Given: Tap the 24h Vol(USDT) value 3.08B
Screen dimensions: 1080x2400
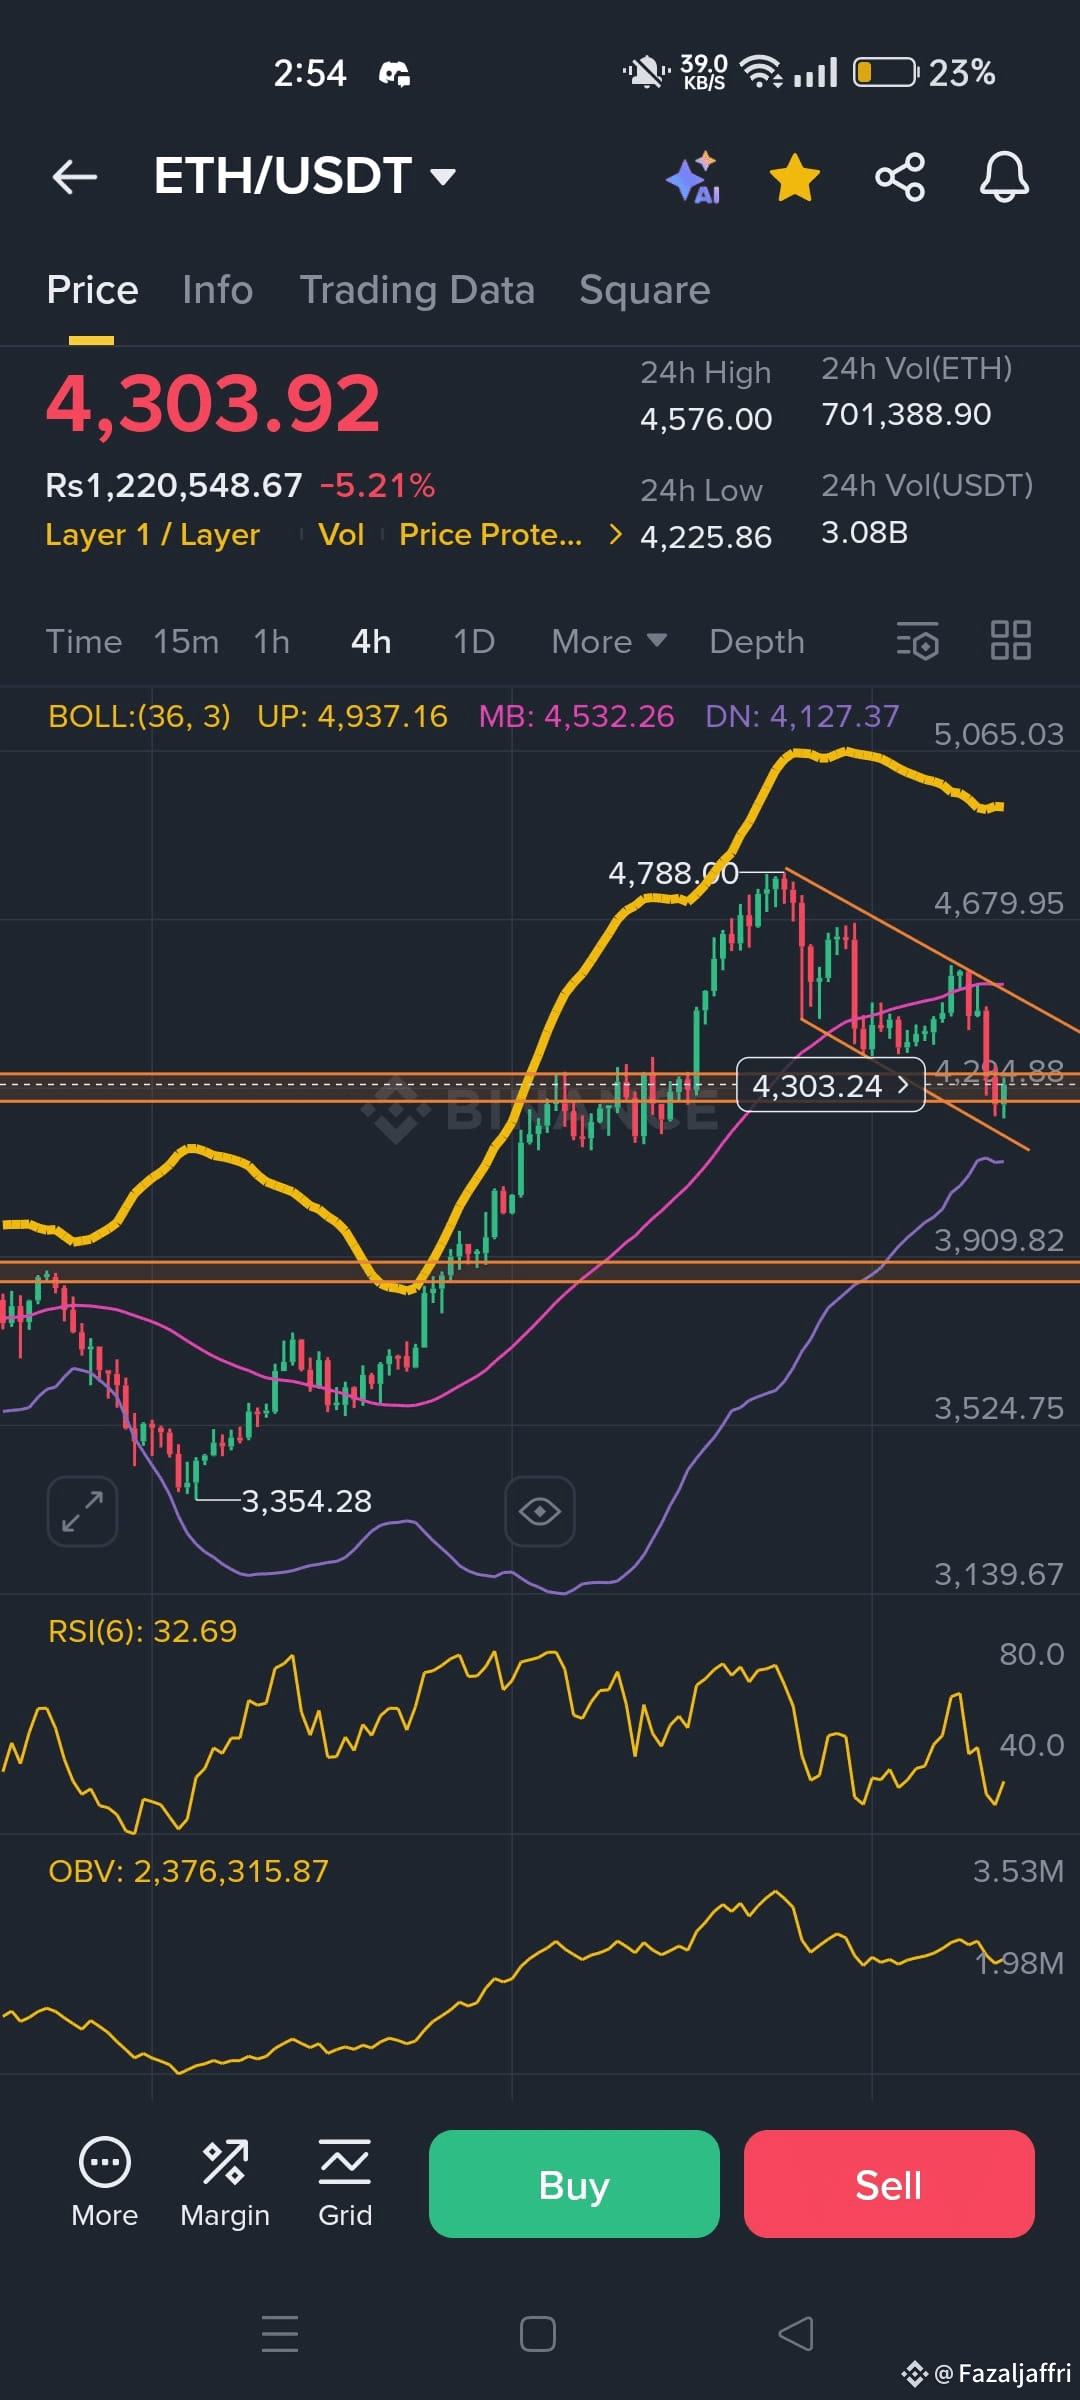Looking at the screenshot, I should tap(864, 532).
